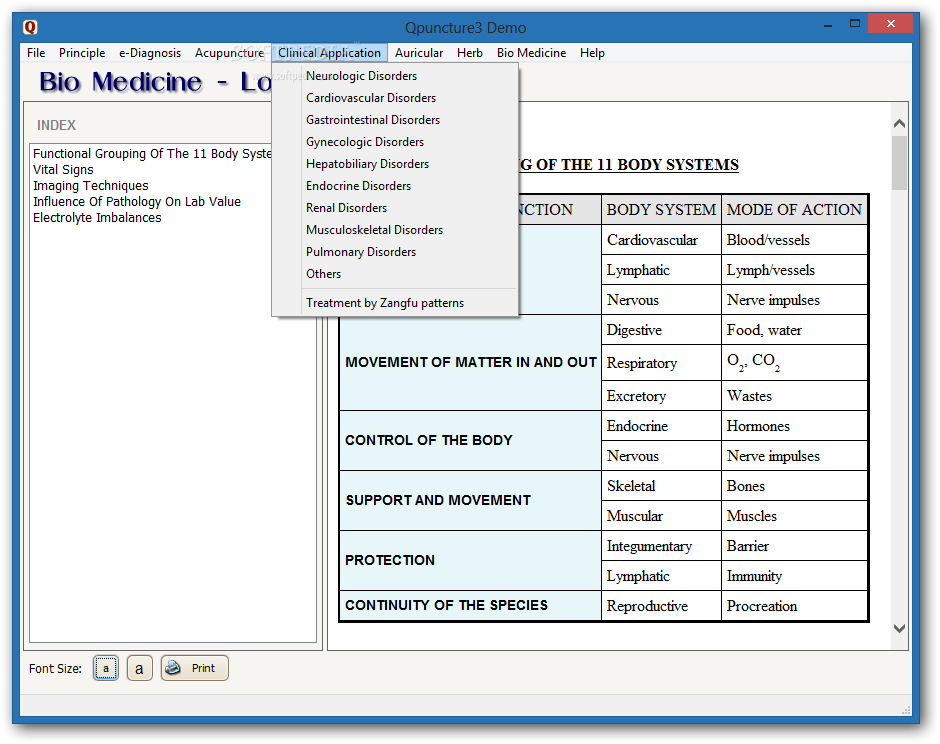The image size is (940, 744).
Task: Click the Hormones table cell
Action: pos(794,426)
